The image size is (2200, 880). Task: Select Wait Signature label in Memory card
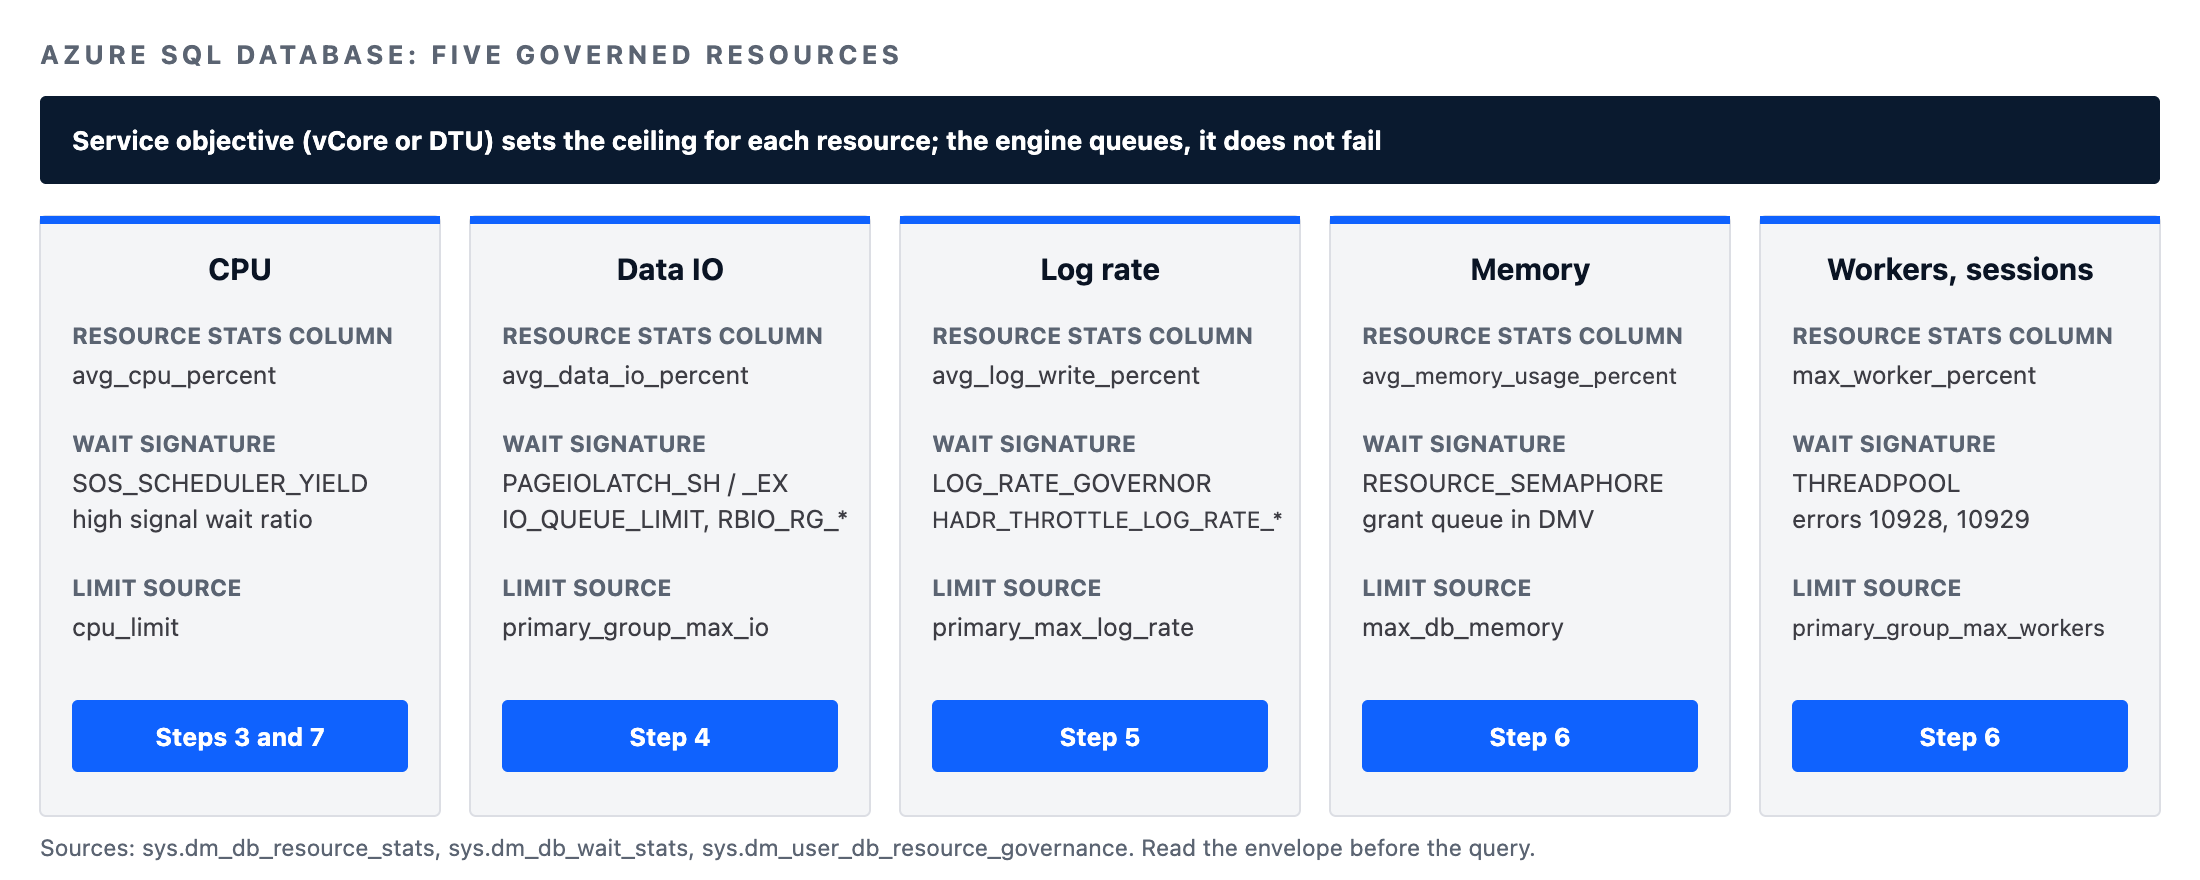pyautogui.click(x=1464, y=444)
